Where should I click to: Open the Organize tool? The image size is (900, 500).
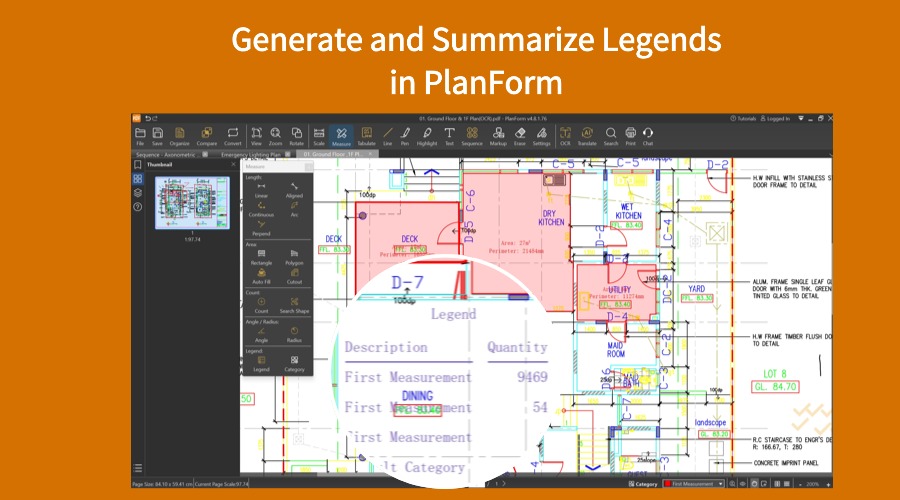[180, 137]
